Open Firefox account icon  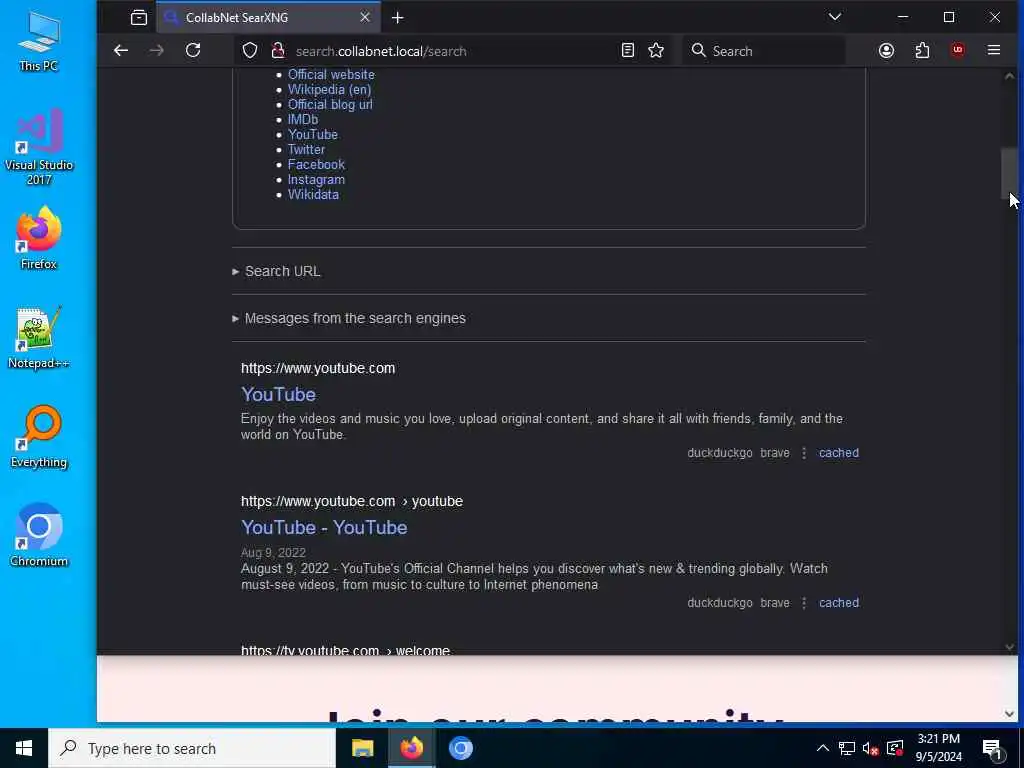point(886,50)
